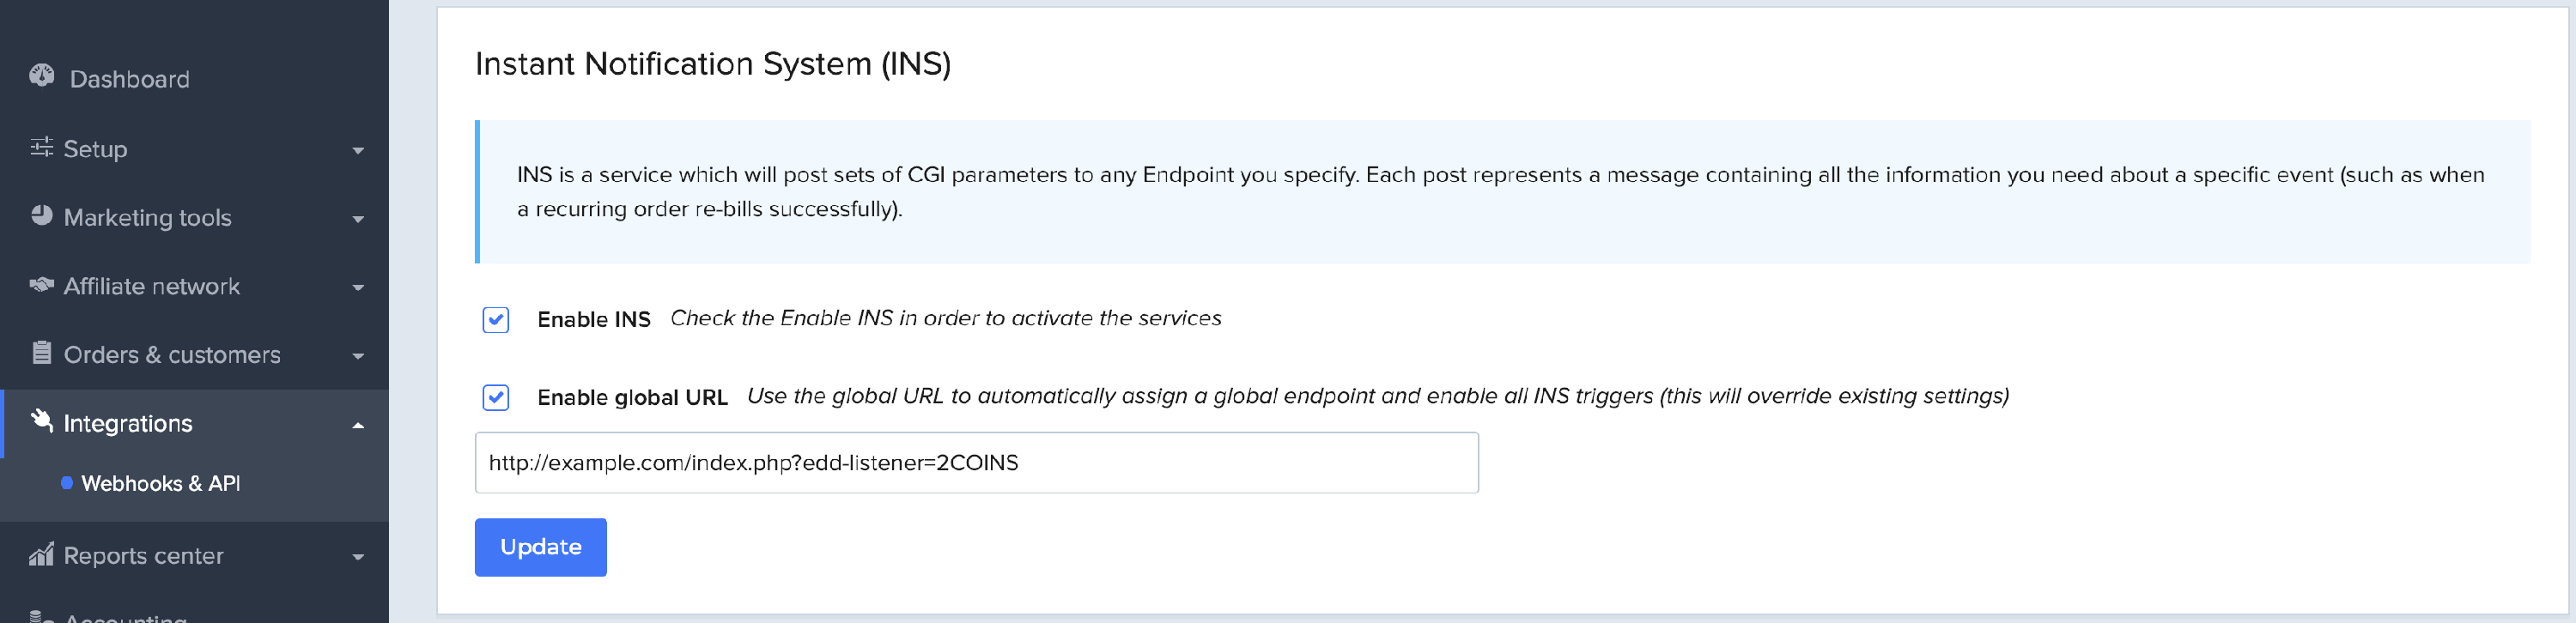Expand the Marketing tools arrow
Screen dimensions: 2576x623
pyautogui.click(x=358, y=219)
